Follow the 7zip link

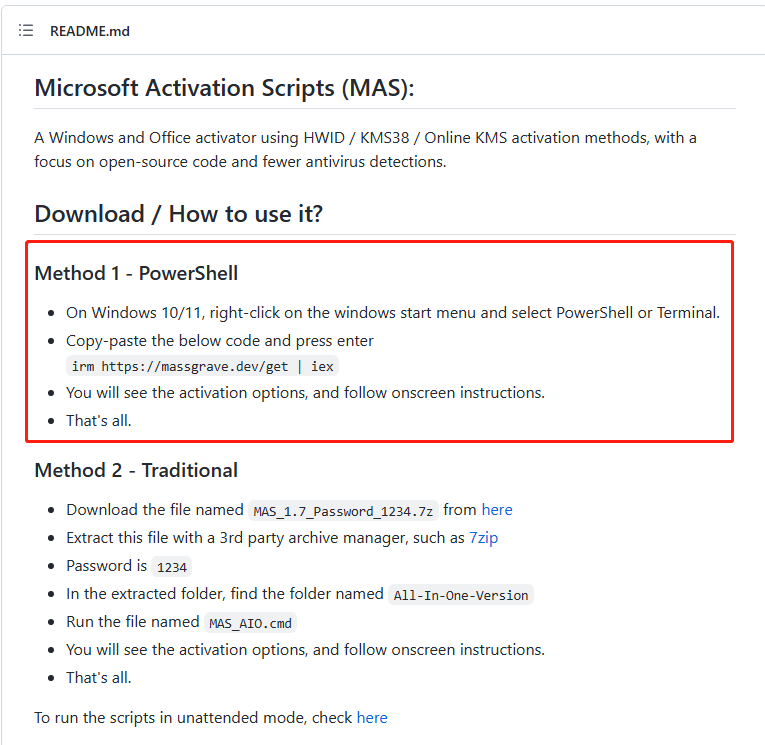(x=483, y=538)
